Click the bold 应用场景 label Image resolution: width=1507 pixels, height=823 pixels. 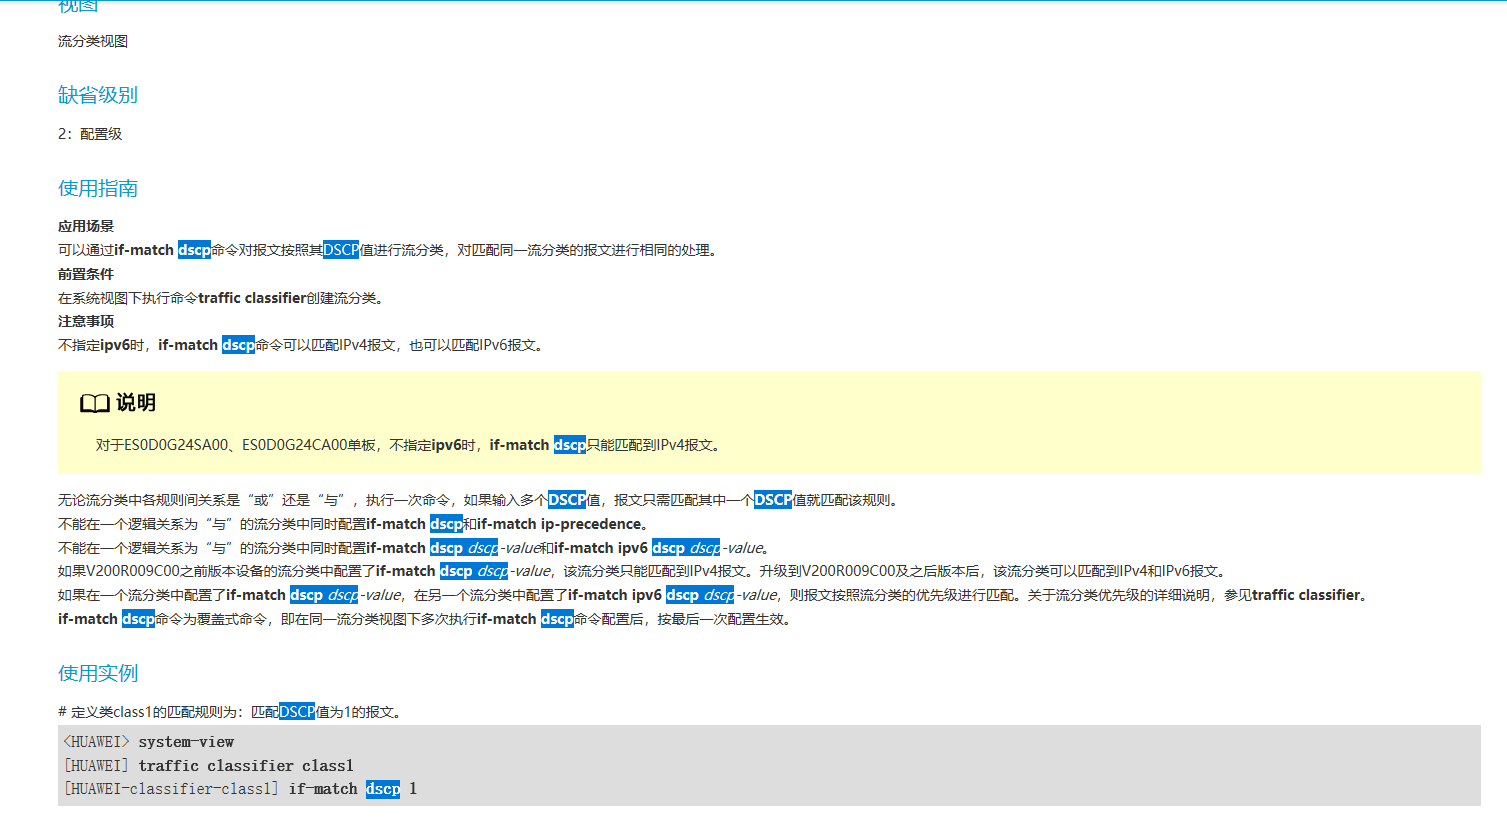[86, 226]
